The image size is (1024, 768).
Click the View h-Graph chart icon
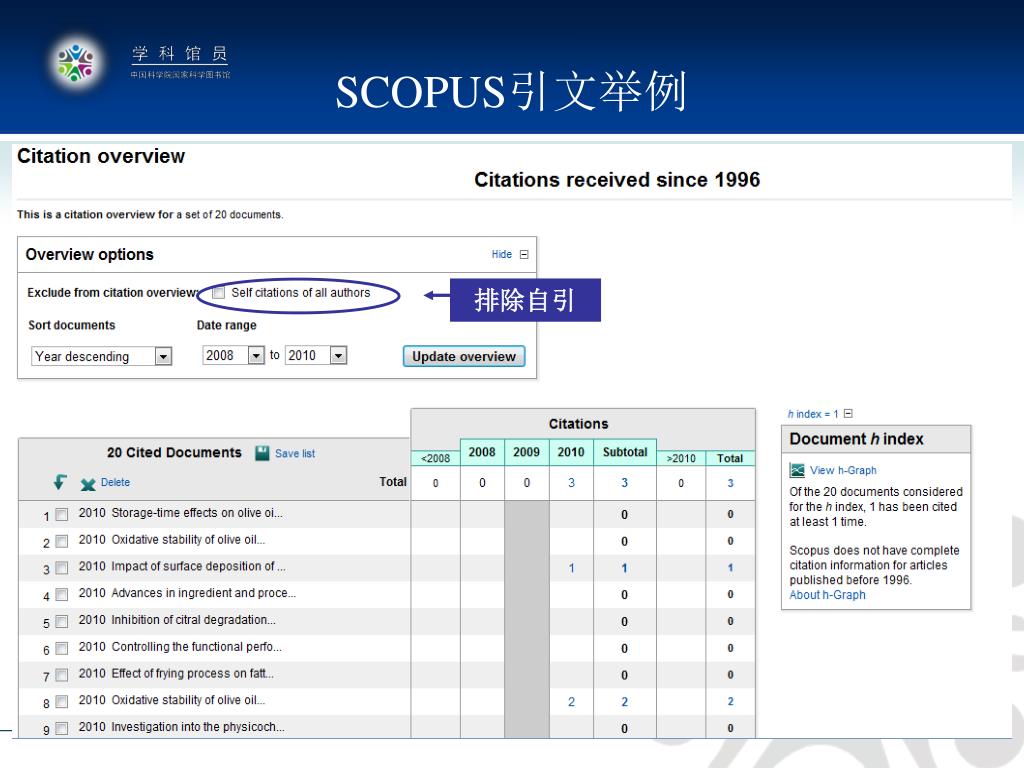[x=797, y=470]
